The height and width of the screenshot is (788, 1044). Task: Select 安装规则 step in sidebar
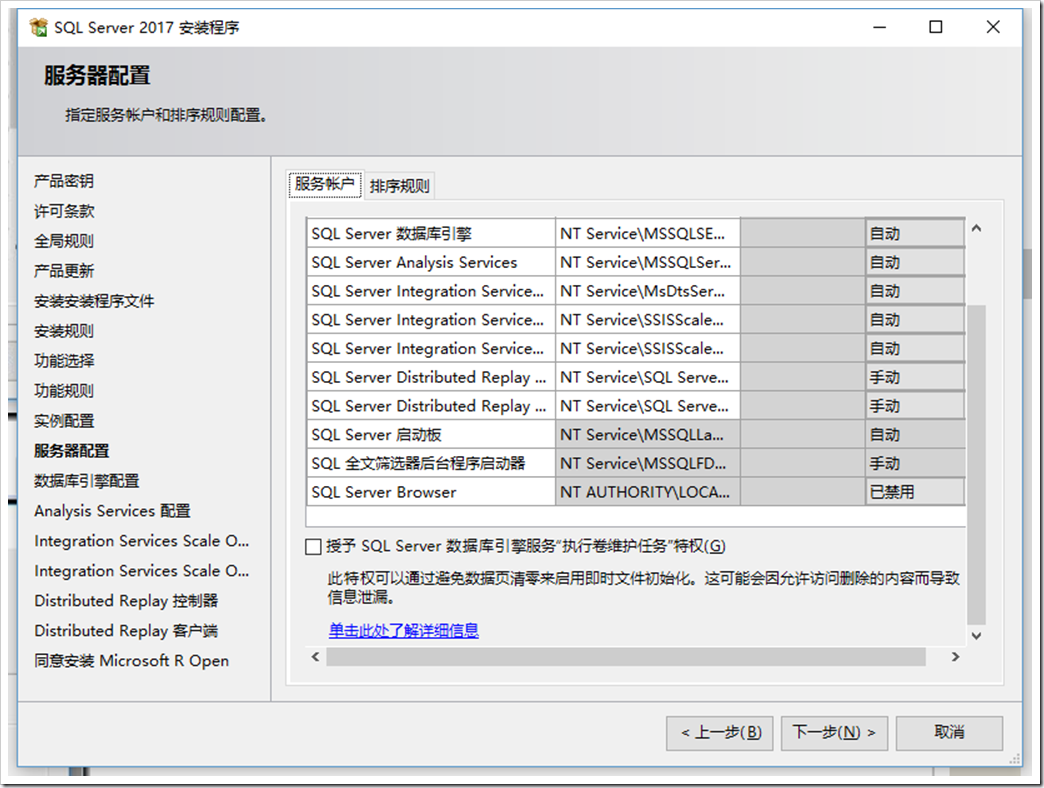[64, 331]
